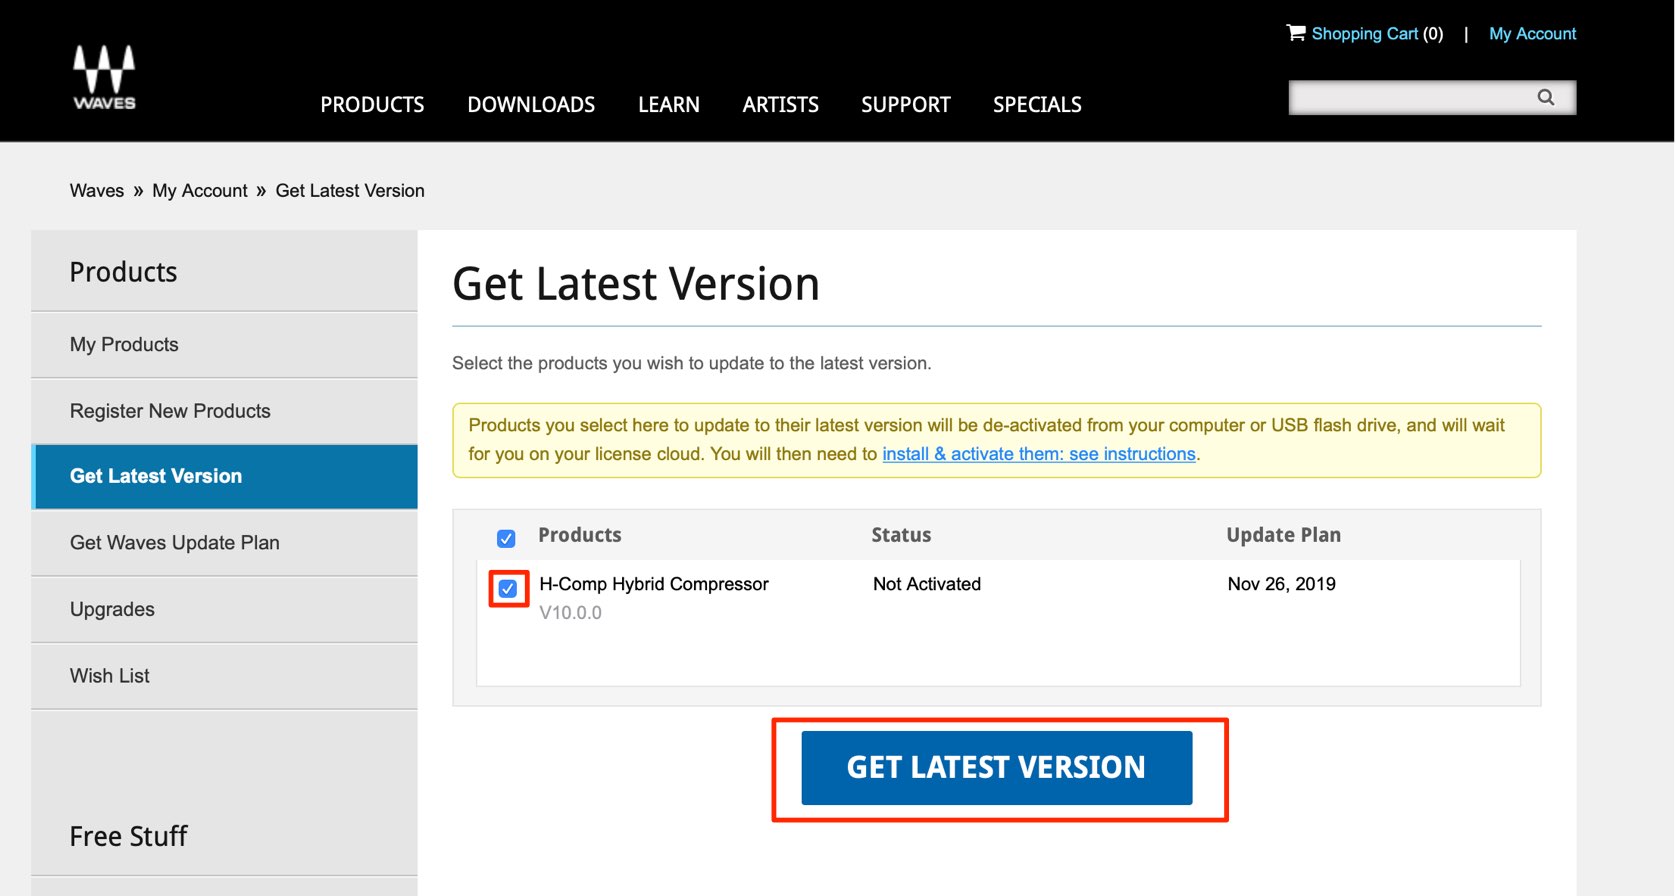This screenshot has height=896, width=1676.
Task: Uncheck the H-Comp Hybrid Compressor checkbox
Action: click(x=508, y=588)
